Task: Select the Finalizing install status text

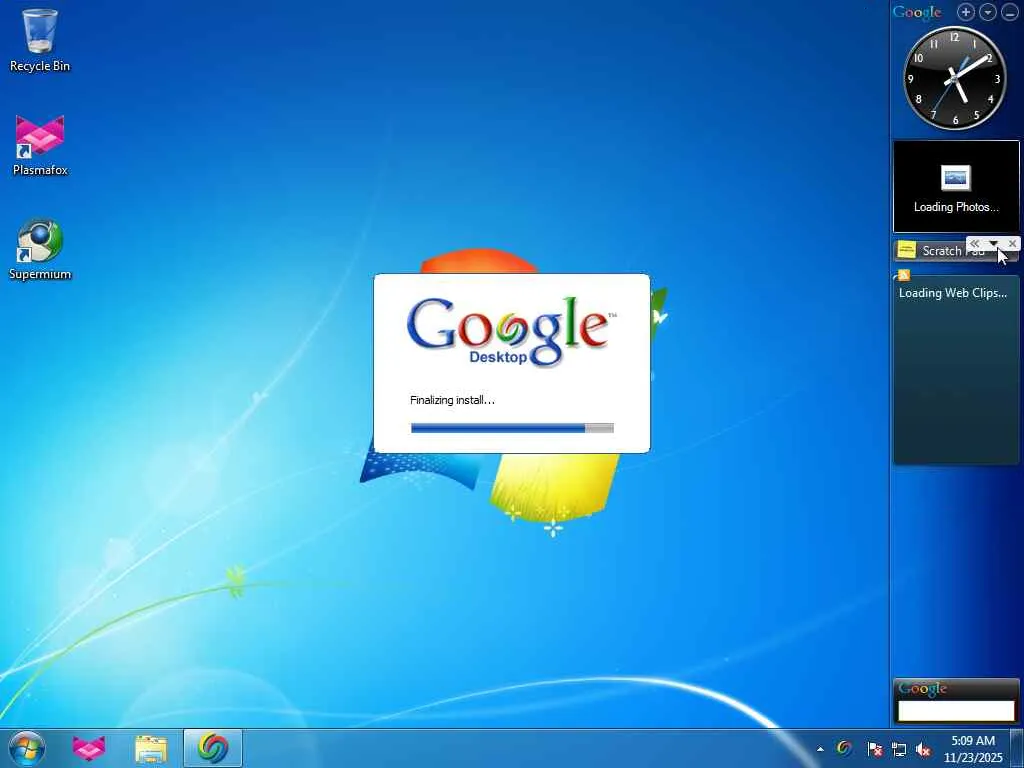Action: click(452, 400)
